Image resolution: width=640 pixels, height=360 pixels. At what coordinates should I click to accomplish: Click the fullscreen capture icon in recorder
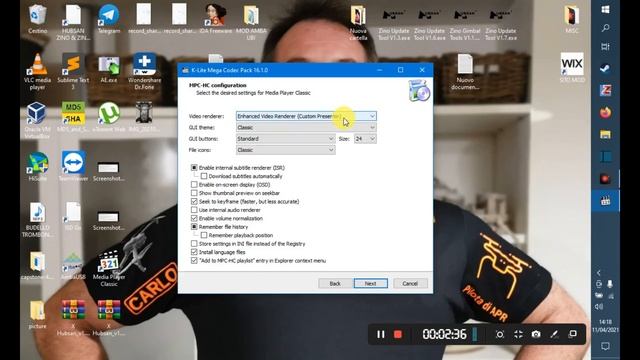click(518, 334)
